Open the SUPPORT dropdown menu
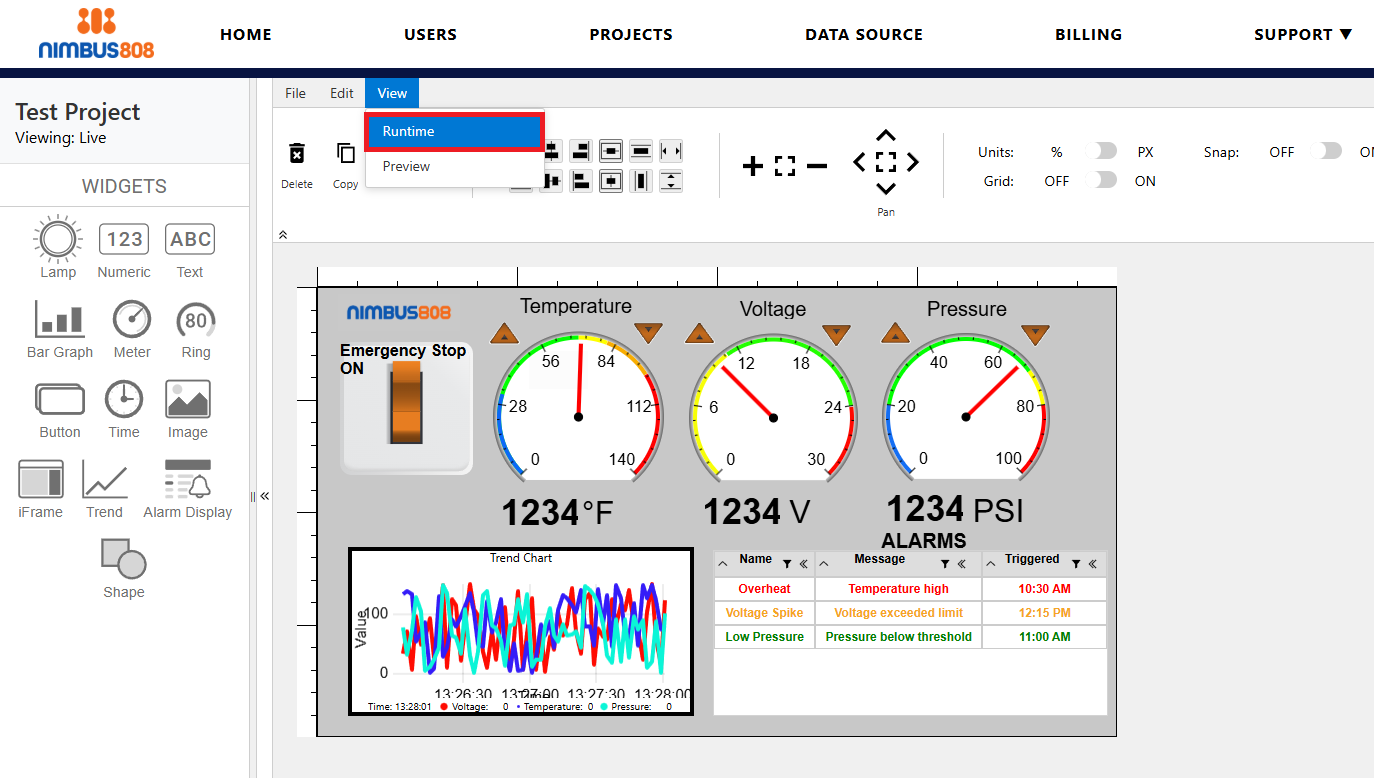Image resolution: width=1374 pixels, height=778 pixels. pos(1302,34)
